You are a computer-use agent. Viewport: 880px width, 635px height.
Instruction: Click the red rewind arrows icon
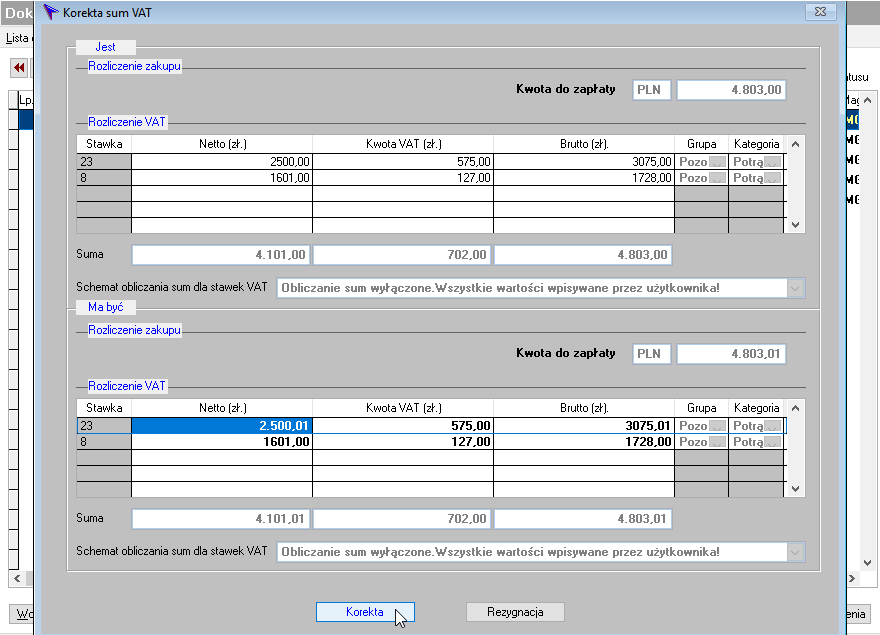tap(19, 68)
